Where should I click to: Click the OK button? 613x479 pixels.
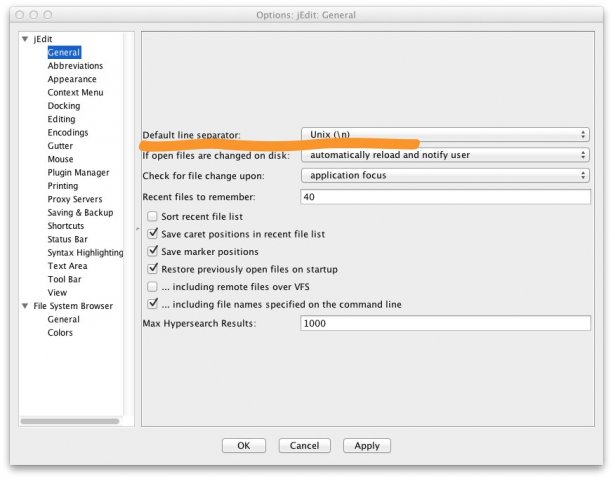tap(244, 446)
